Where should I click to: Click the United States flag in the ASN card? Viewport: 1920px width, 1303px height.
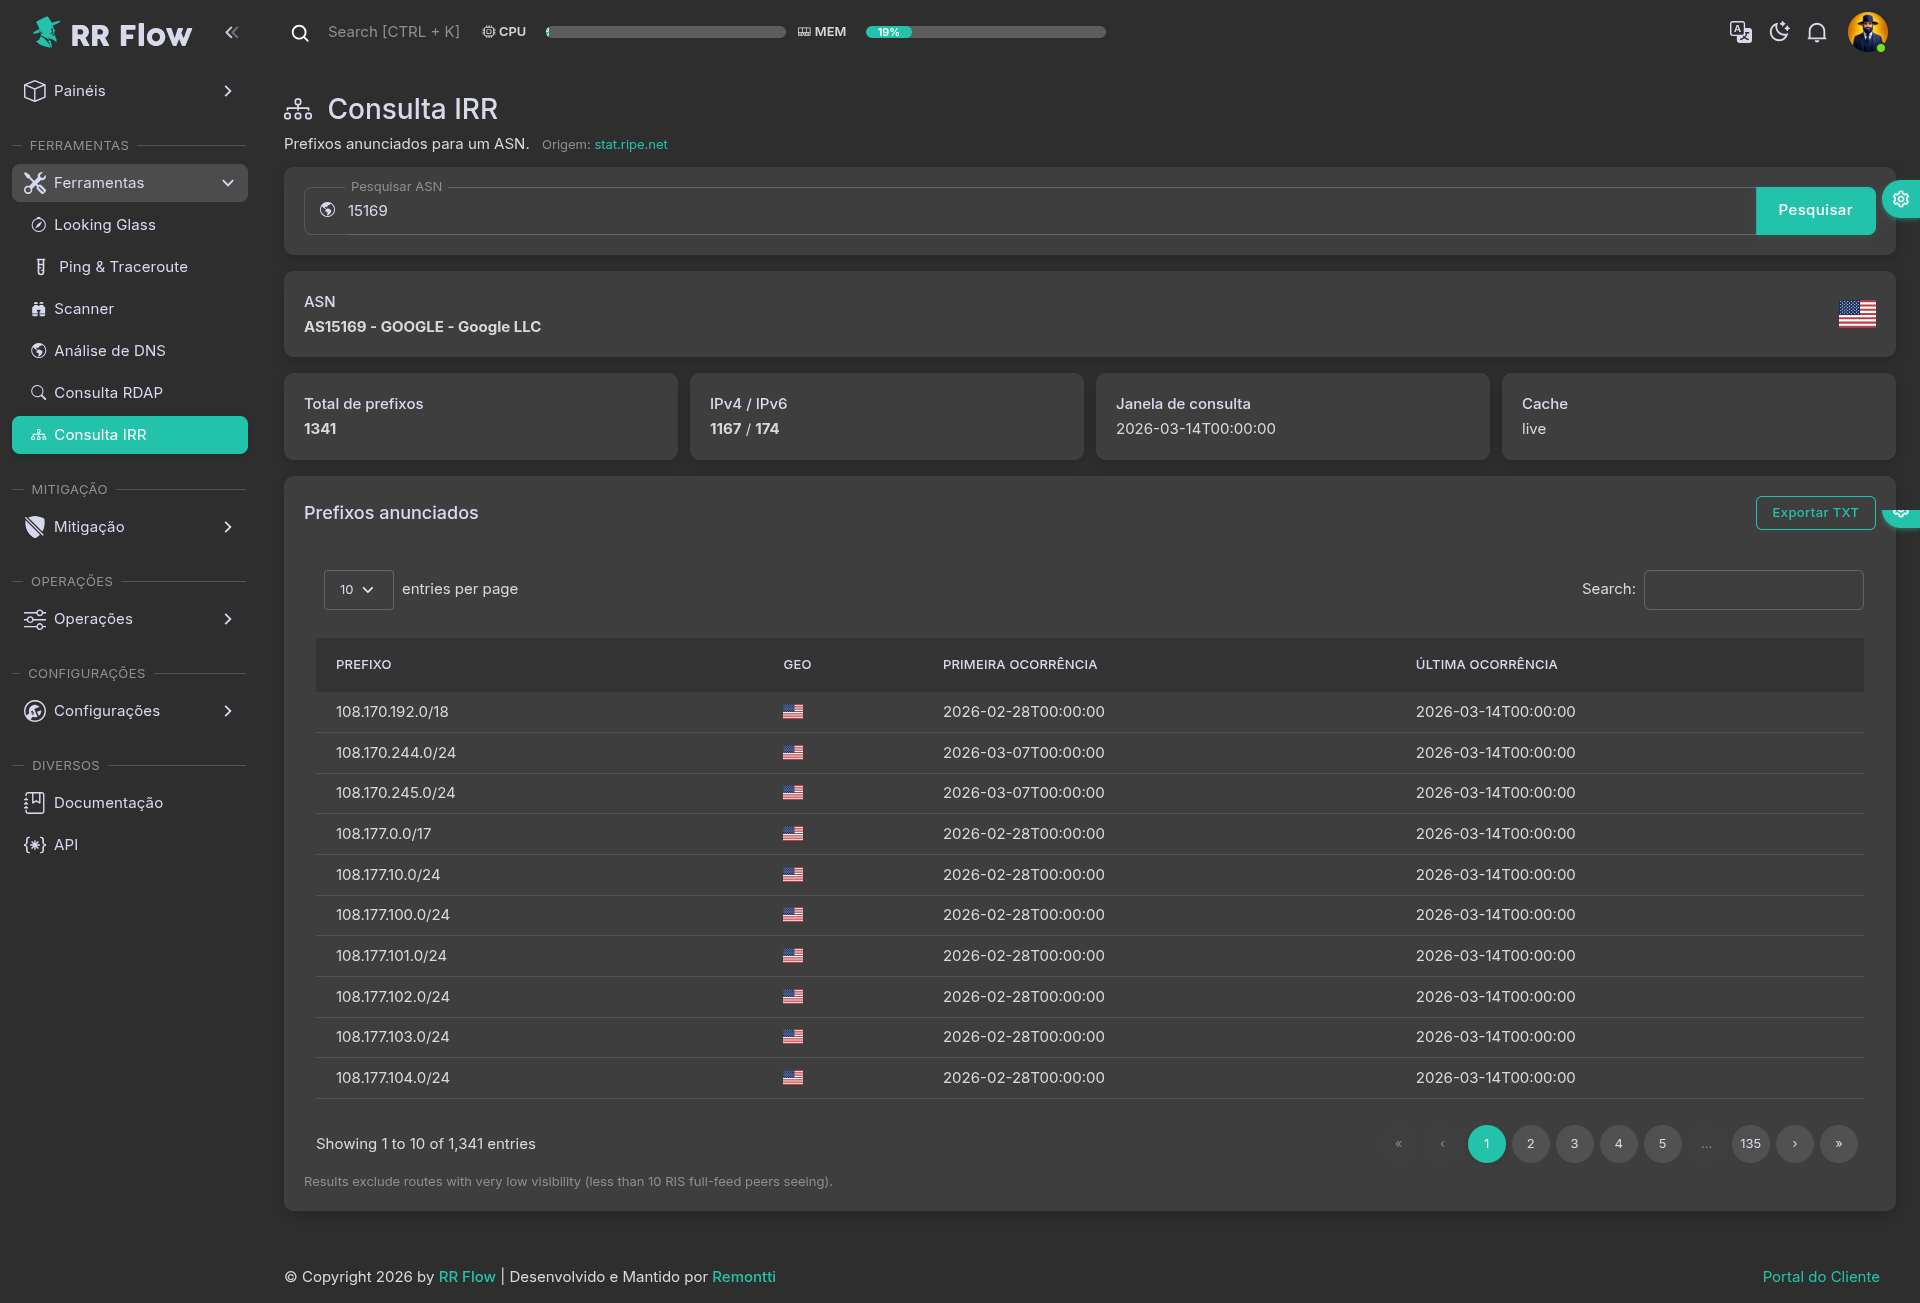(x=1857, y=314)
